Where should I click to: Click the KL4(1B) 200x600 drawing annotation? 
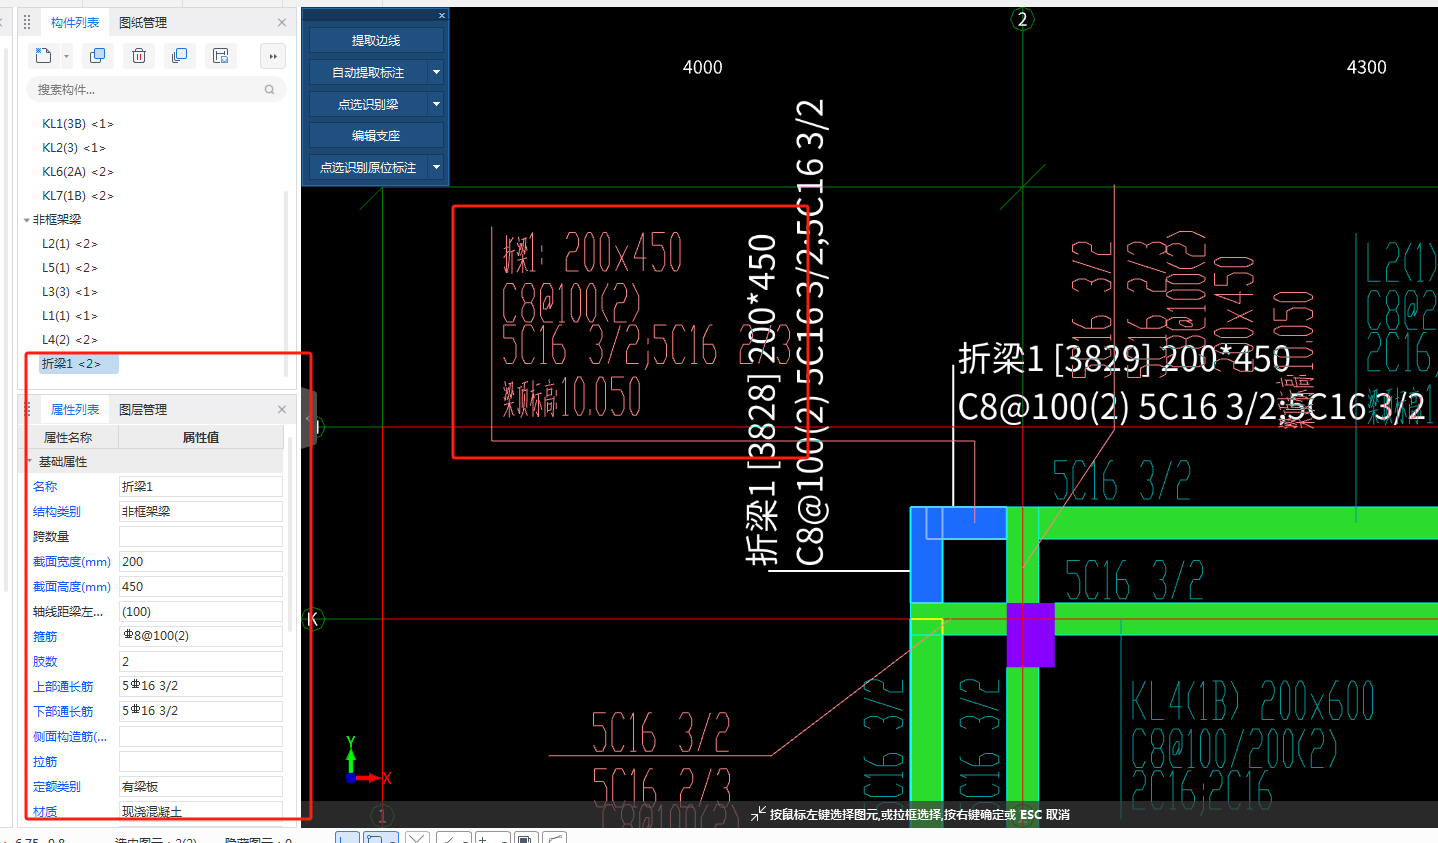point(1252,701)
